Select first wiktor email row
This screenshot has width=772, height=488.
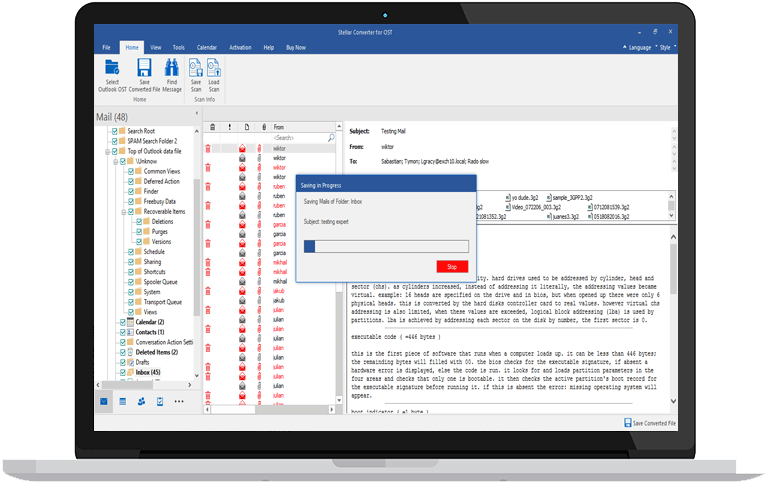point(270,148)
